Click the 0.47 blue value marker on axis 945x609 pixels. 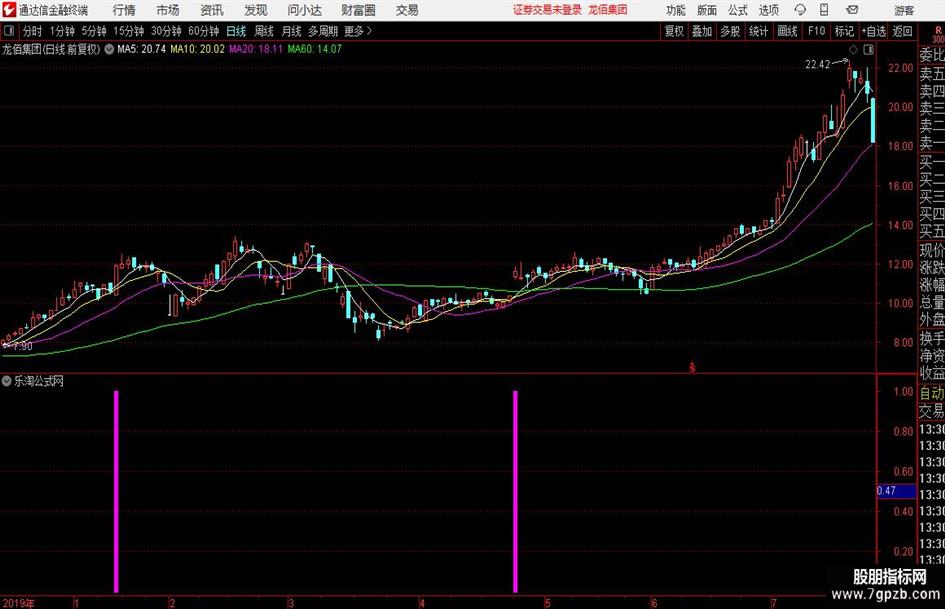coord(896,491)
